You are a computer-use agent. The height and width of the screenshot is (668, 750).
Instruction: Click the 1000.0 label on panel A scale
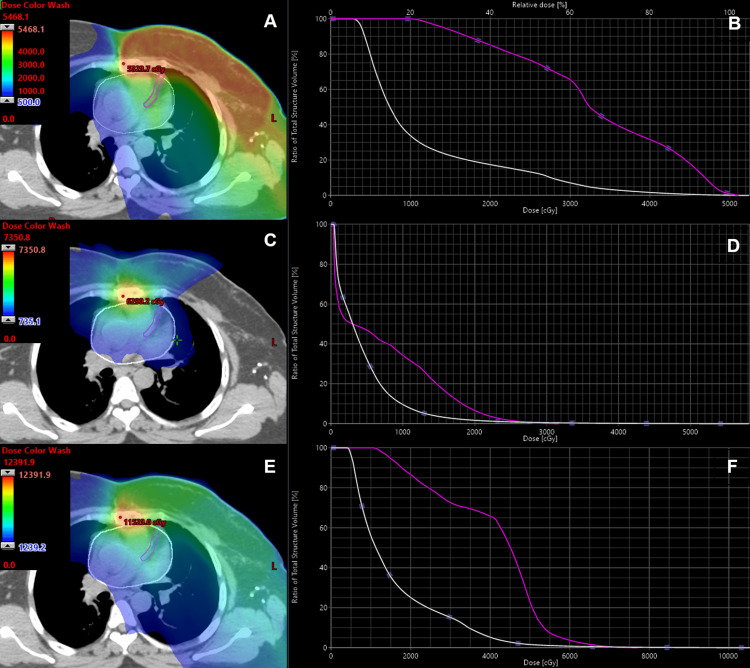[31, 91]
